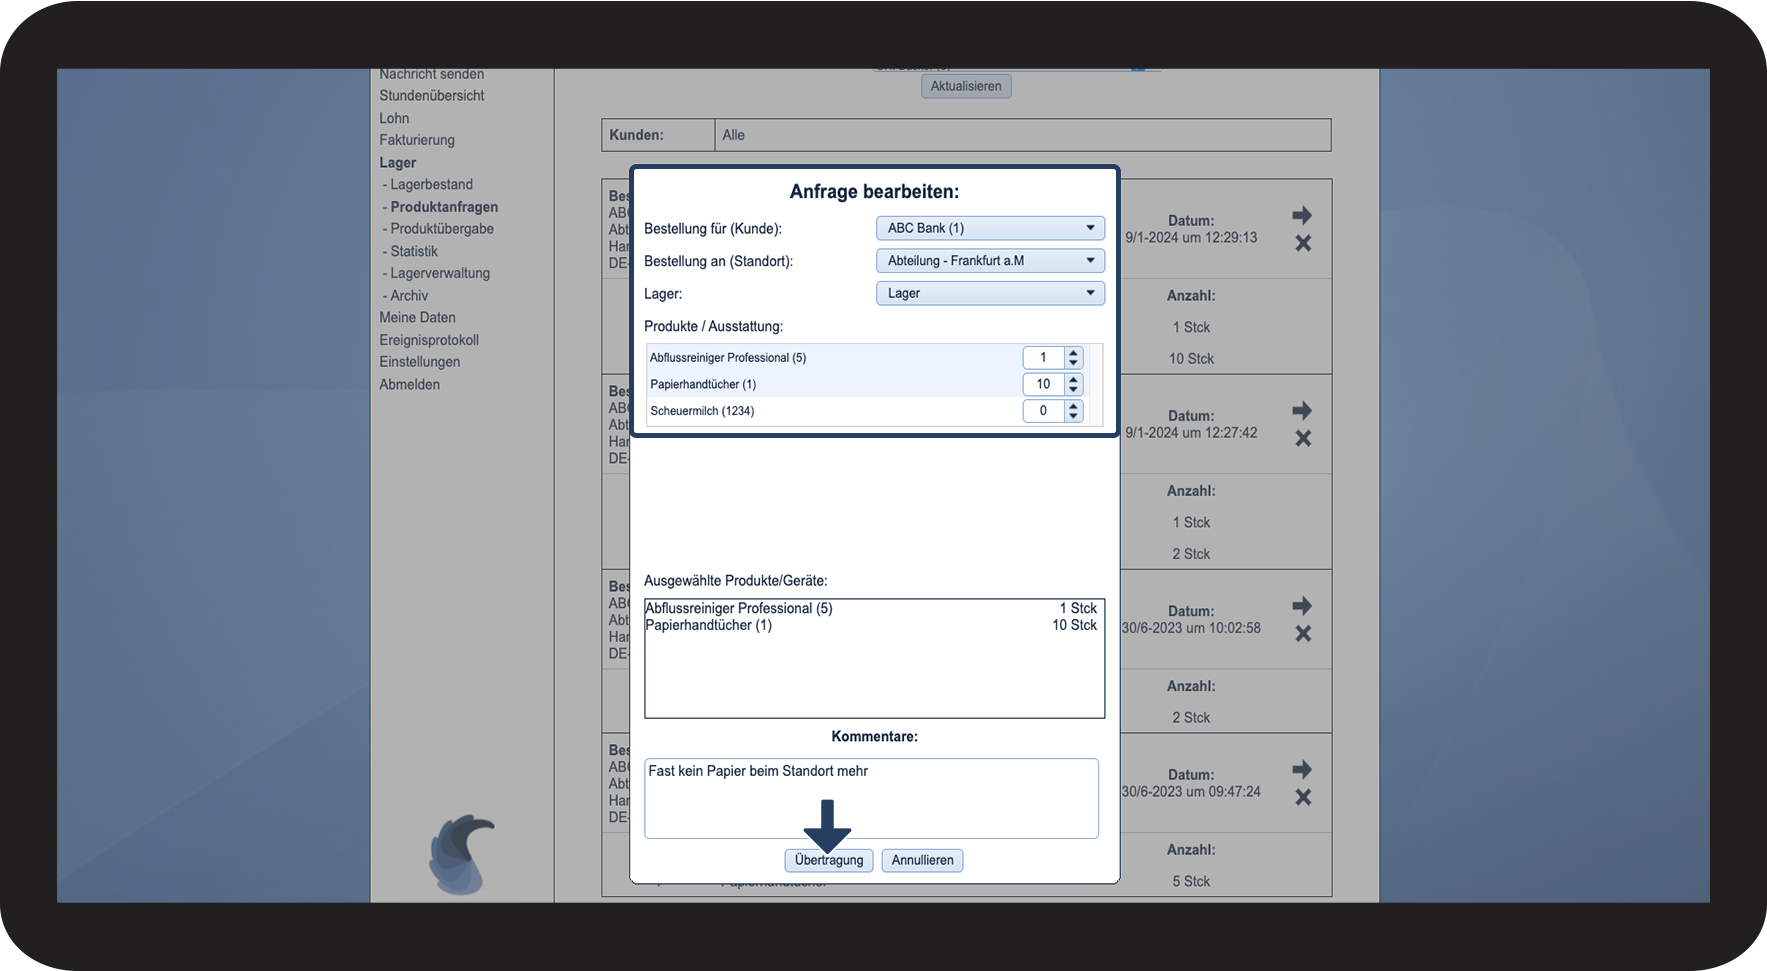Increase Papierhandtücher quantity
This screenshot has height=971, width=1767.
tap(1073, 379)
